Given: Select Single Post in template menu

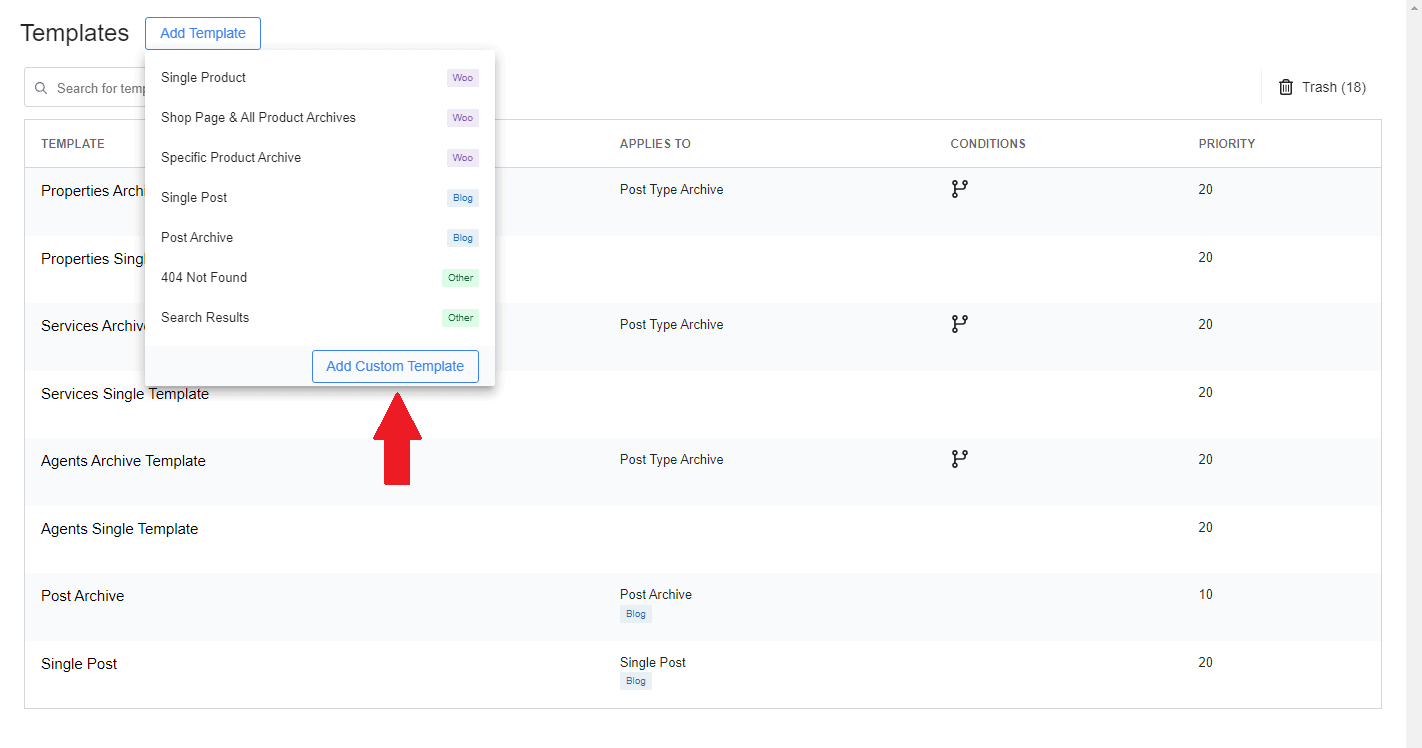Looking at the screenshot, I should click(194, 198).
